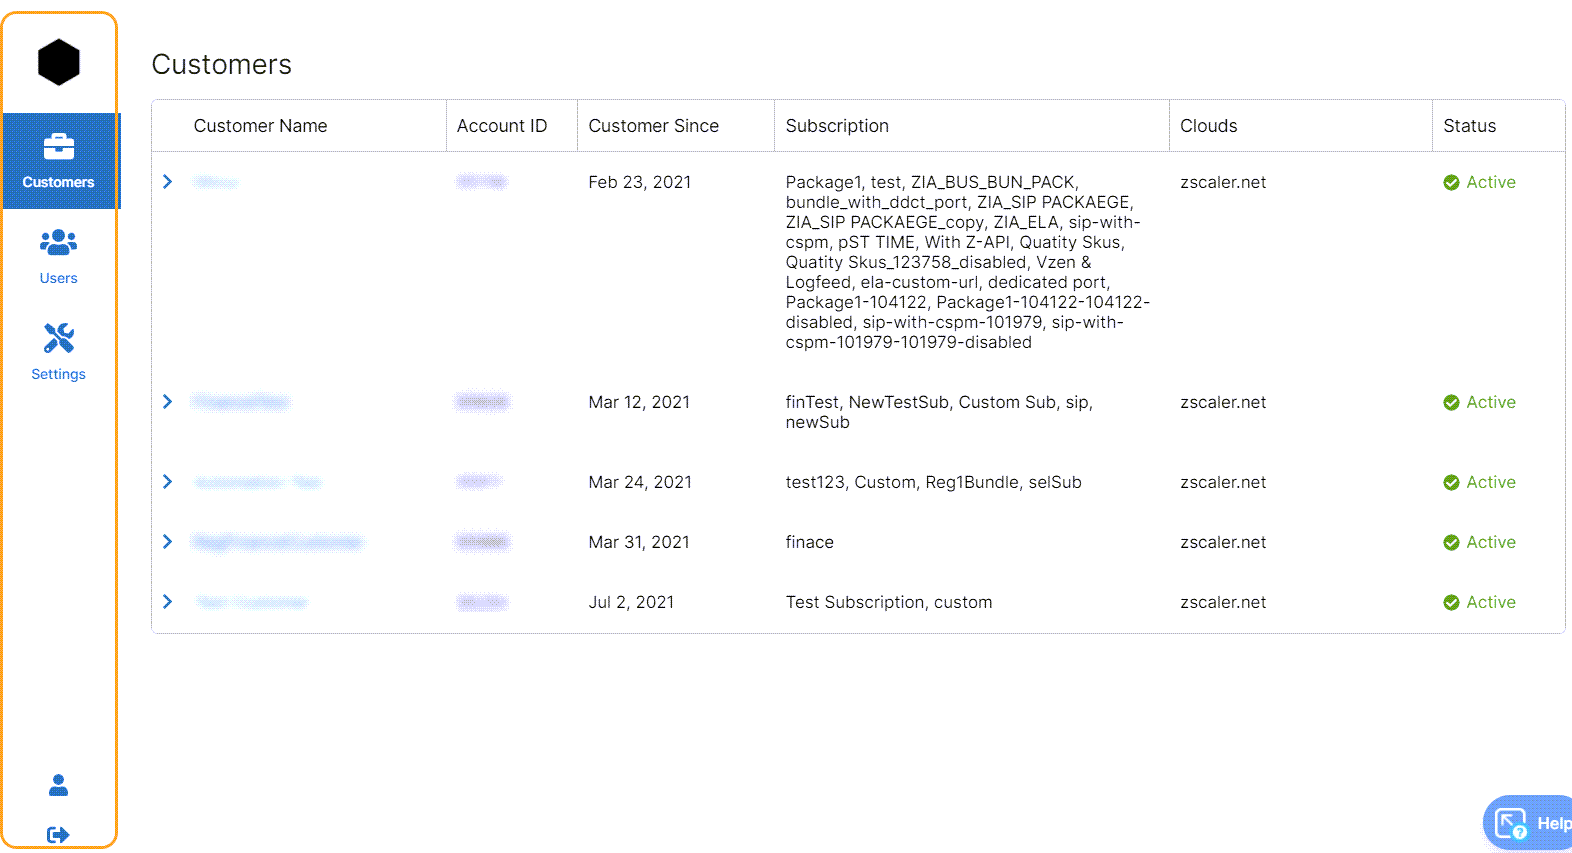Image resolution: width=1572 pixels, height=853 pixels.
Task: Click the black hexagon logo
Action: (x=58, y=62)
